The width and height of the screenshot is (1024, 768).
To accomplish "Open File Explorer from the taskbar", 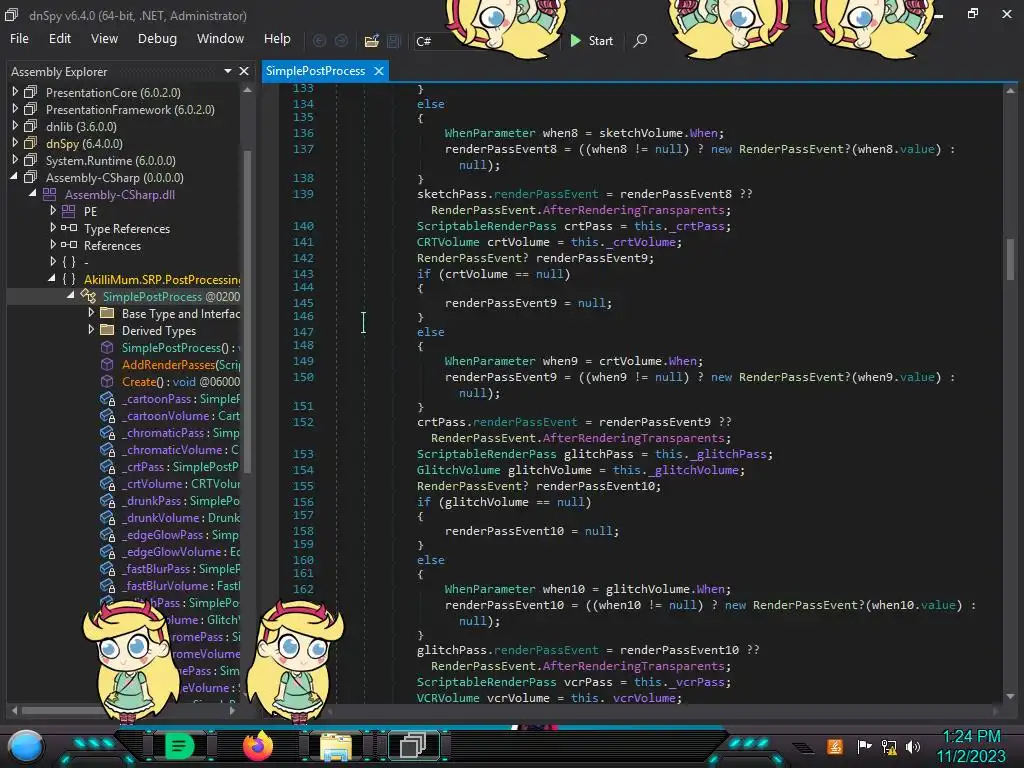I will tap(336, 746).
